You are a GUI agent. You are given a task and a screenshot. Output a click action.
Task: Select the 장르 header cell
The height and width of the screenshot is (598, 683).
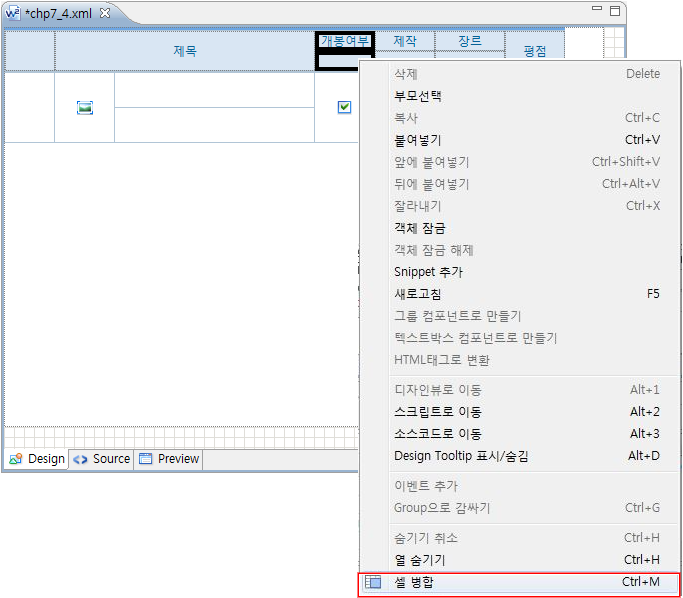(x=469, y=41)
